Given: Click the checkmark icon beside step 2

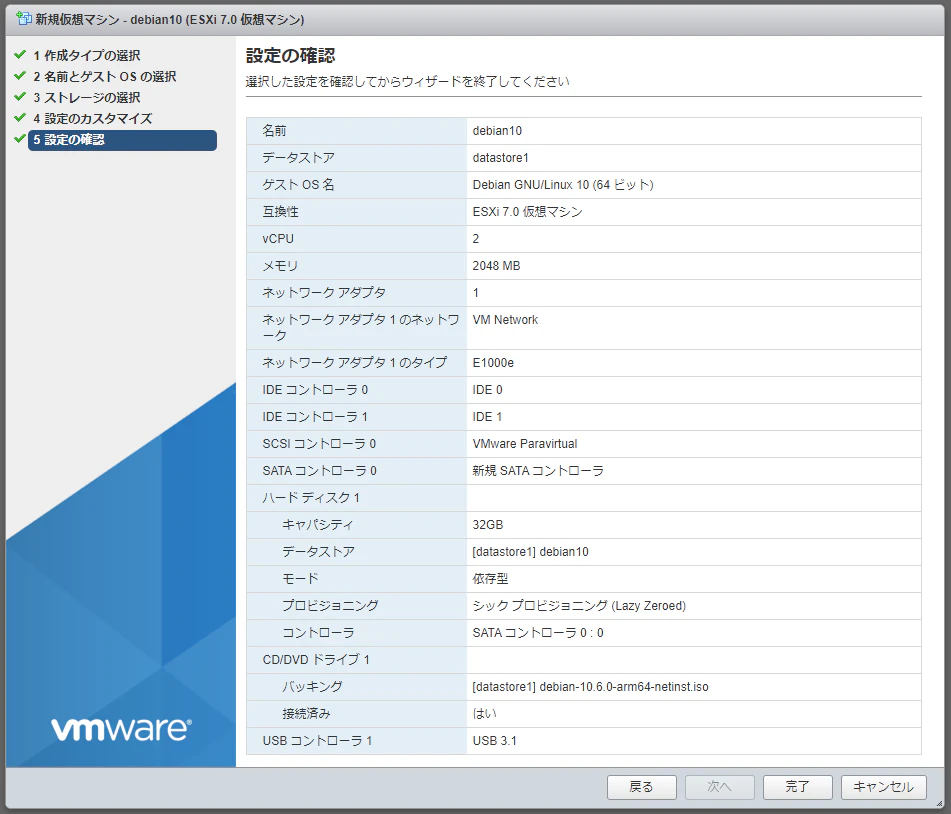Looking at the screenshot, I should tap(19, 76).
